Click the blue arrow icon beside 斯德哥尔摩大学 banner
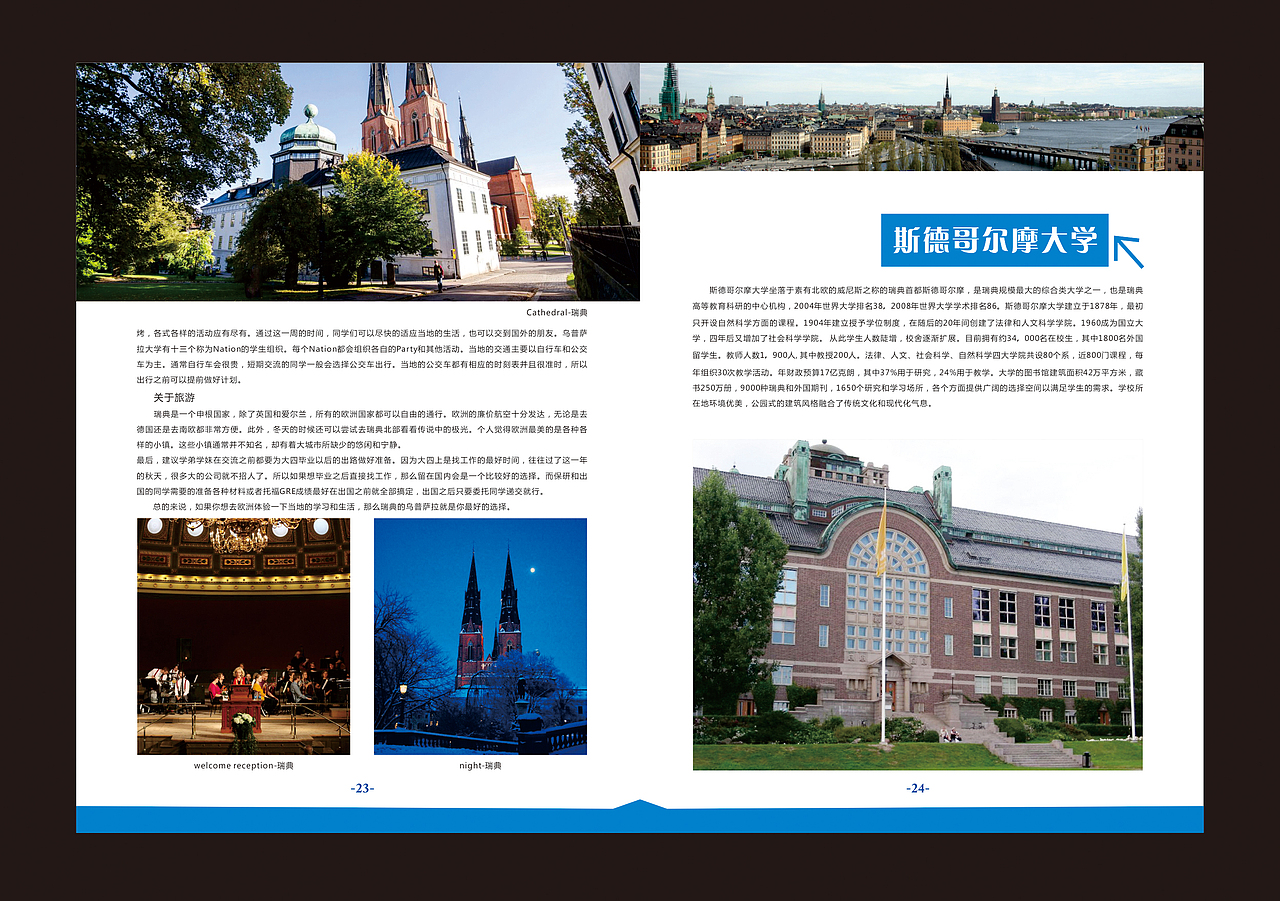Screen dimensions: 1280x901 click(x=1131, y=250)
